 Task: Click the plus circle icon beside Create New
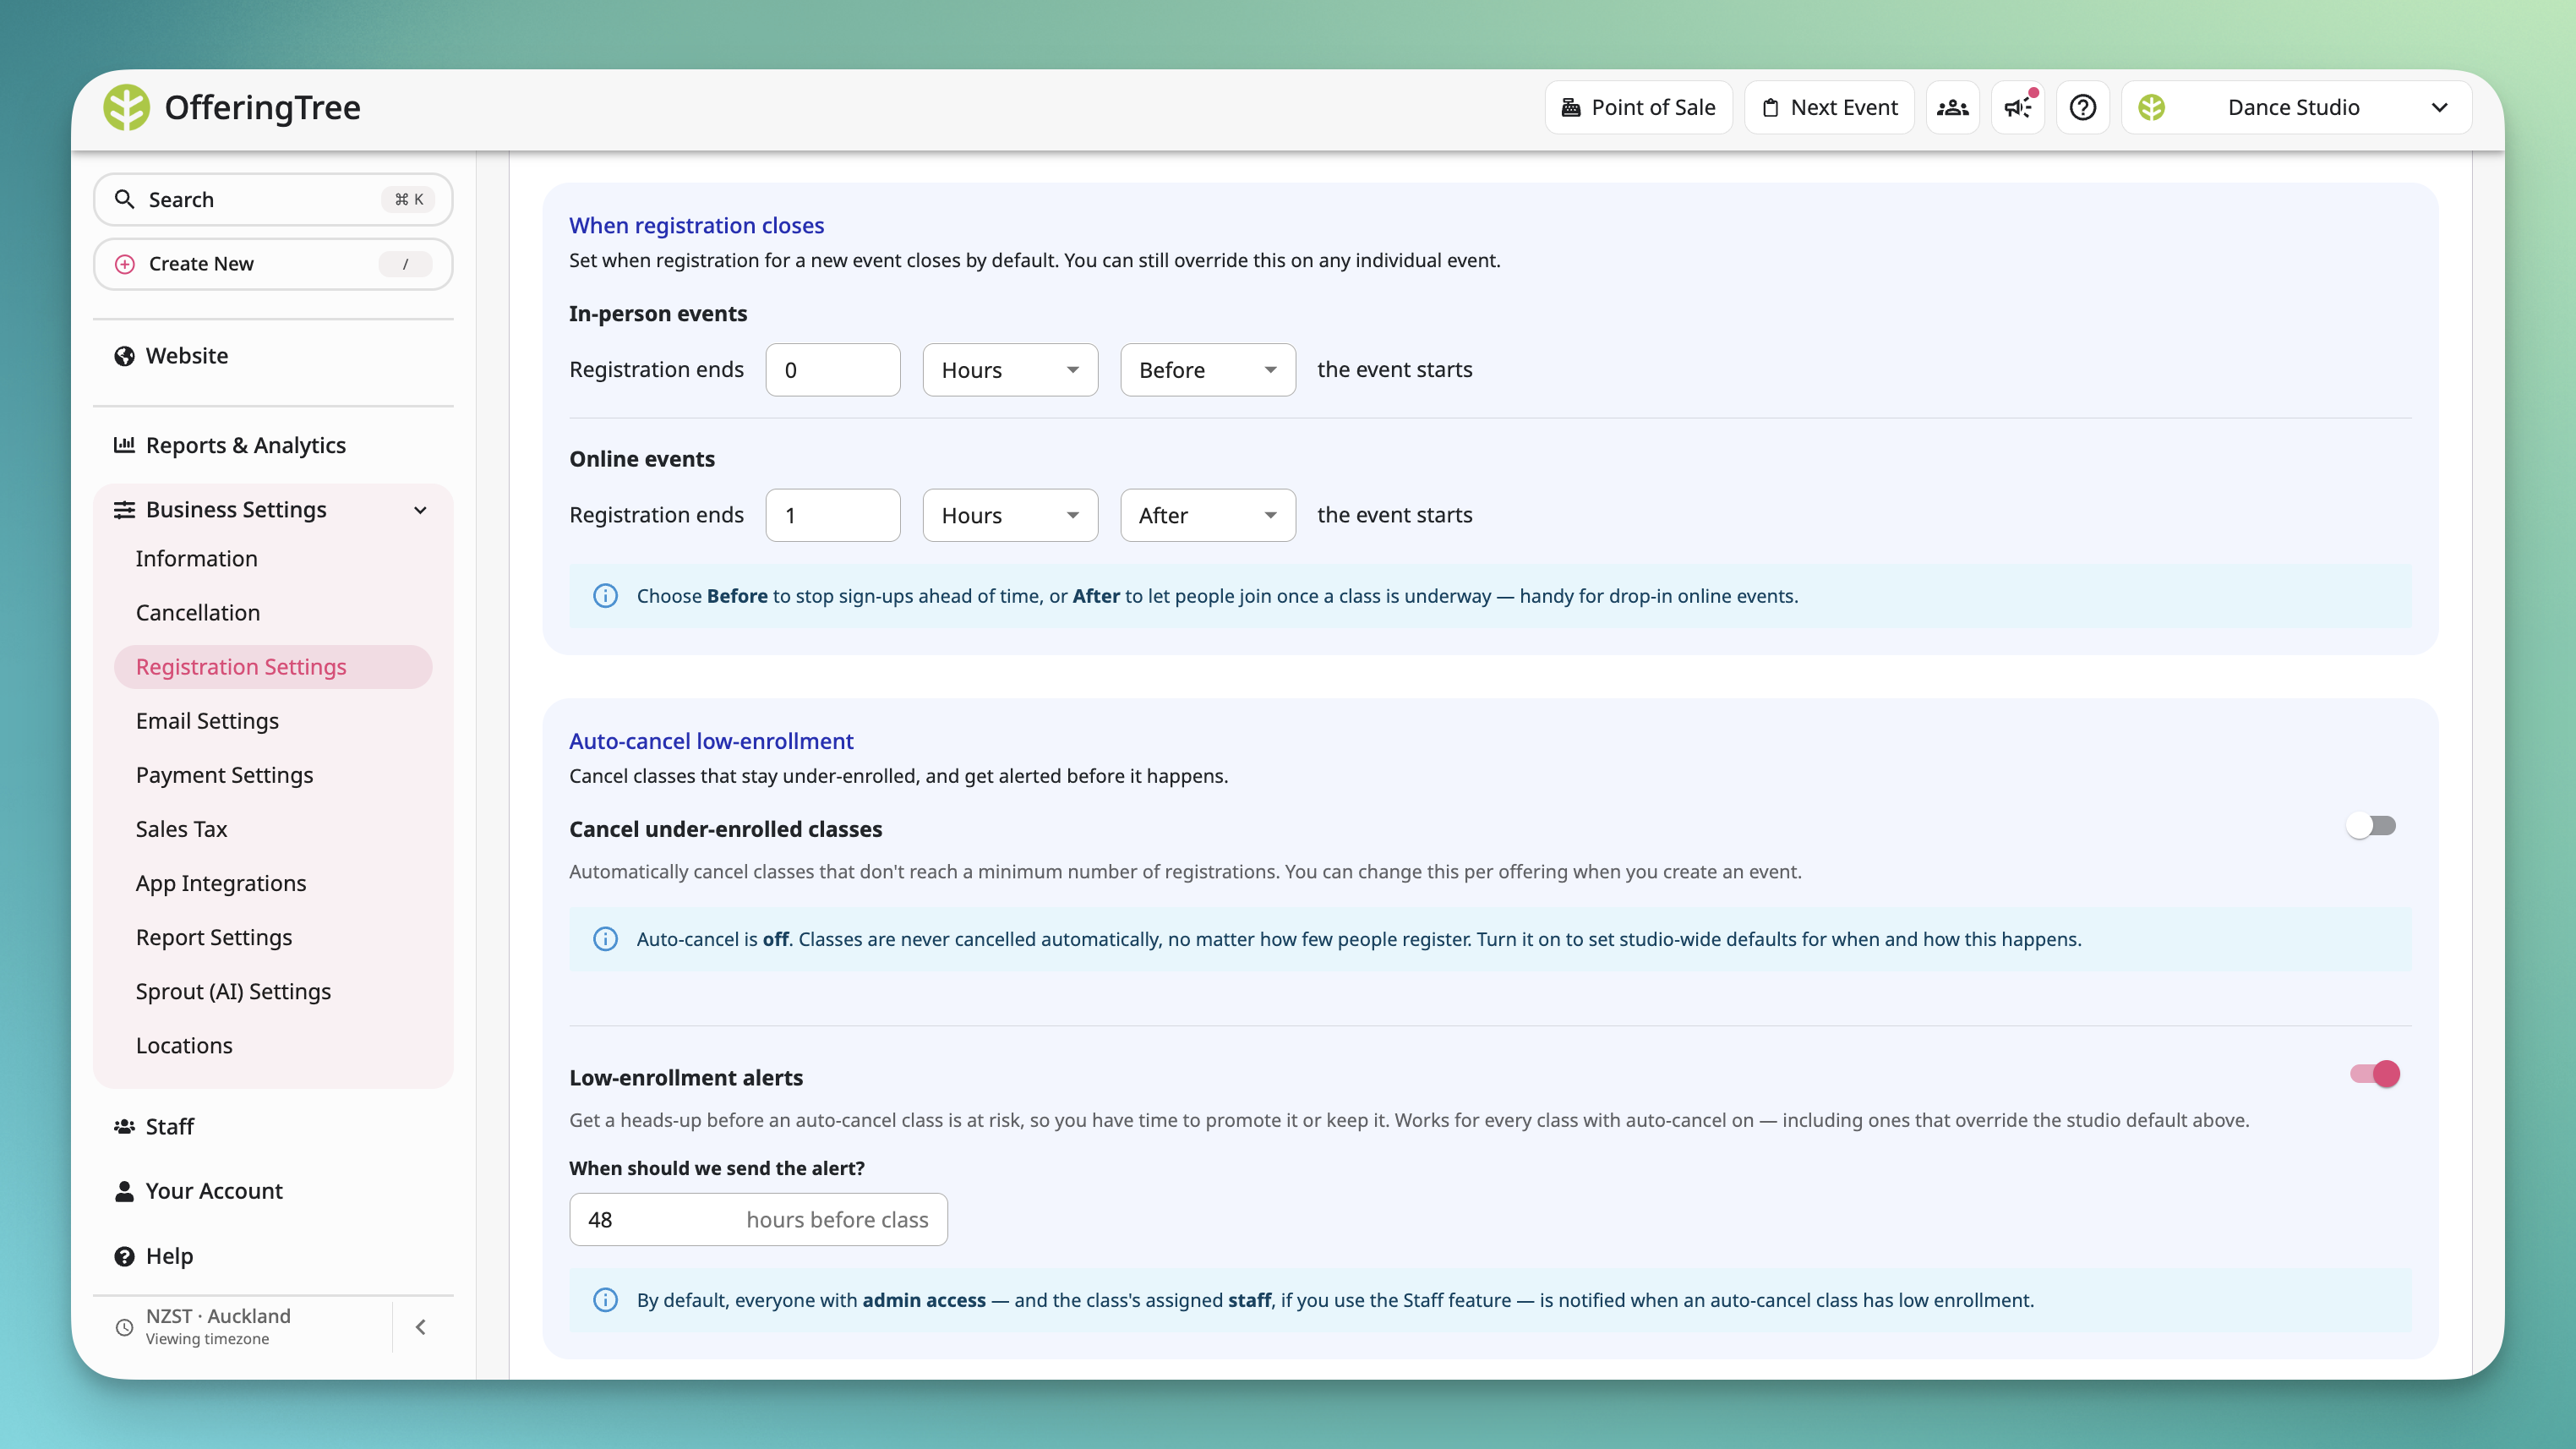(x=125, y=264)
